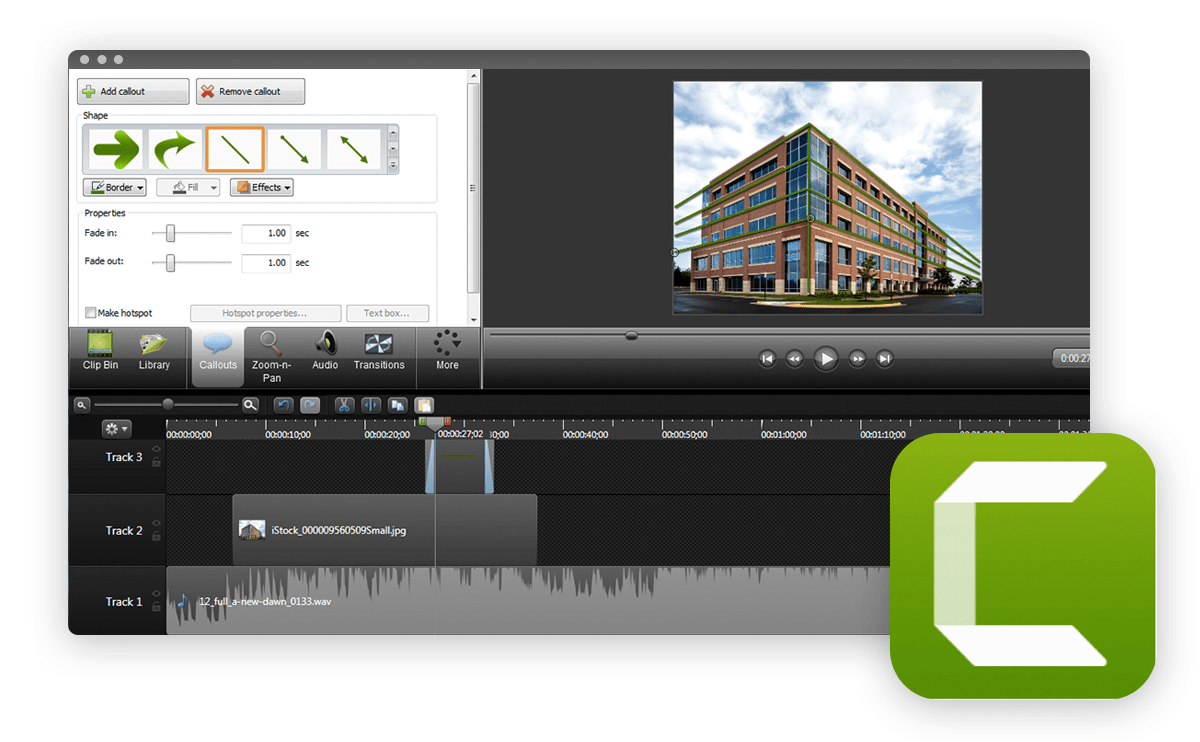Select the solid green arrow callout shape
This screenshot has width=1200, height=742.
(x=115, y=150)
